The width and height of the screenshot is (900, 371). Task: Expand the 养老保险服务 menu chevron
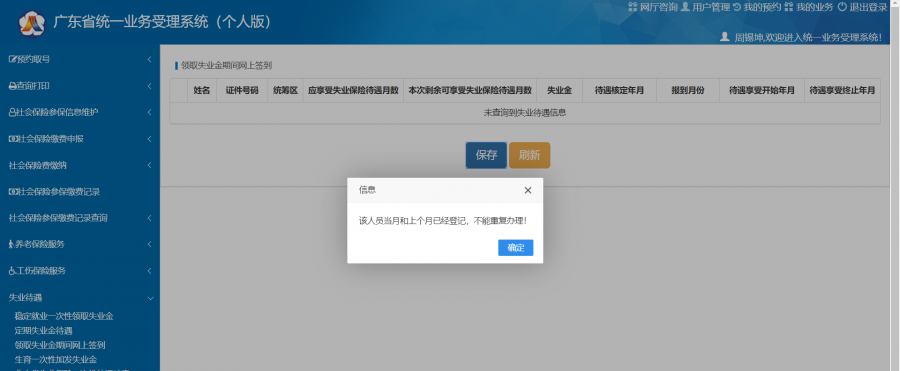coord(149,244)
